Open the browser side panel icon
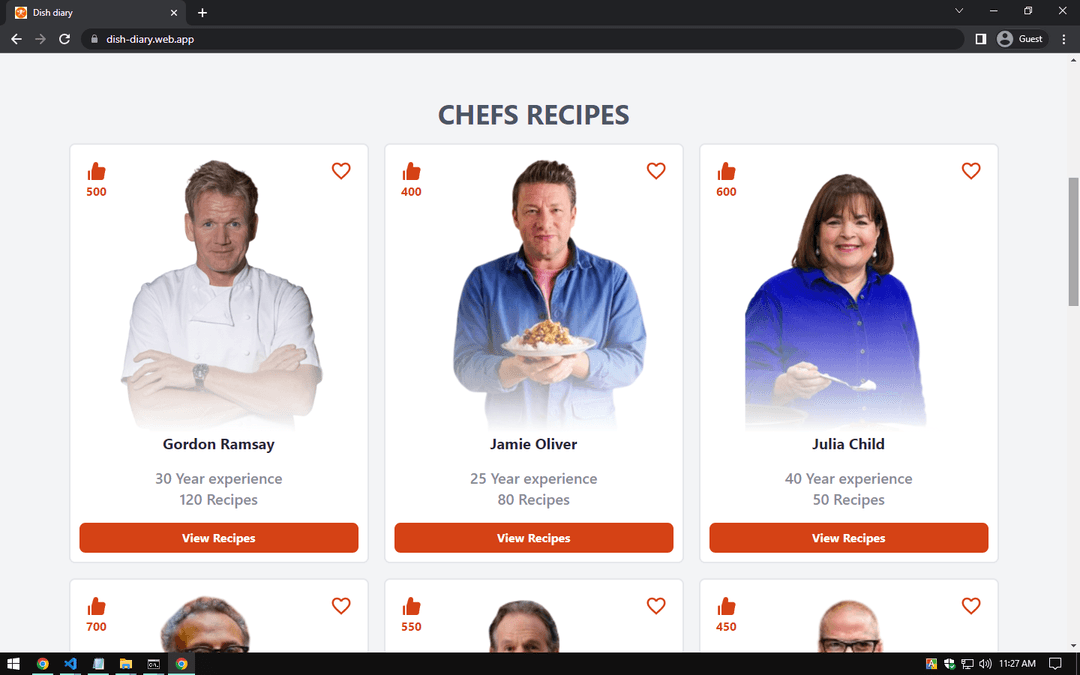Screen dimensions: 1080x675 point(981,39)
